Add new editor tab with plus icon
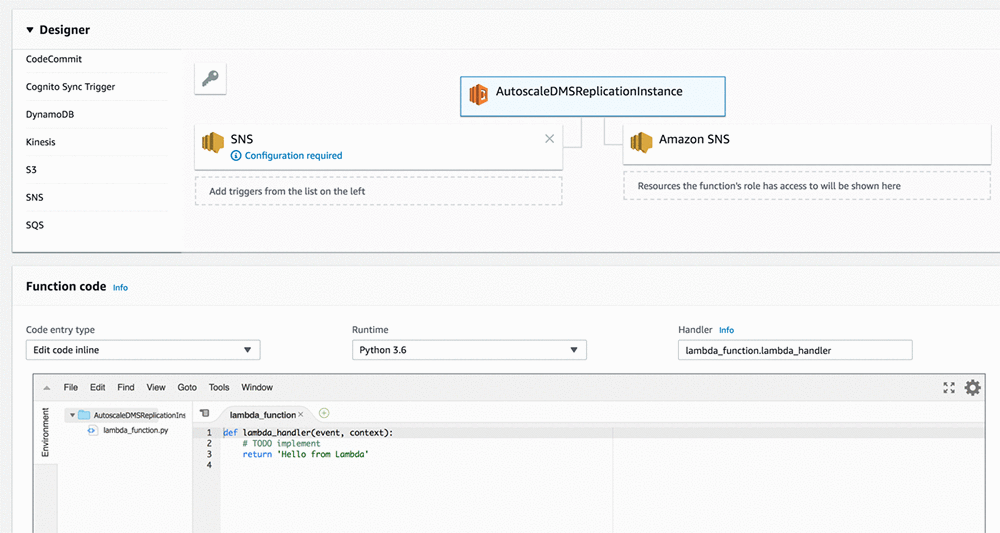Viewport: 1000px width, 533px height. coord(324,413)
